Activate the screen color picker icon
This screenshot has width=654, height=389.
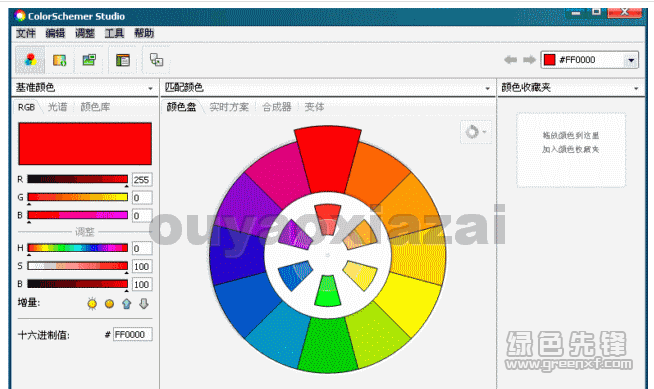(156, 60)
